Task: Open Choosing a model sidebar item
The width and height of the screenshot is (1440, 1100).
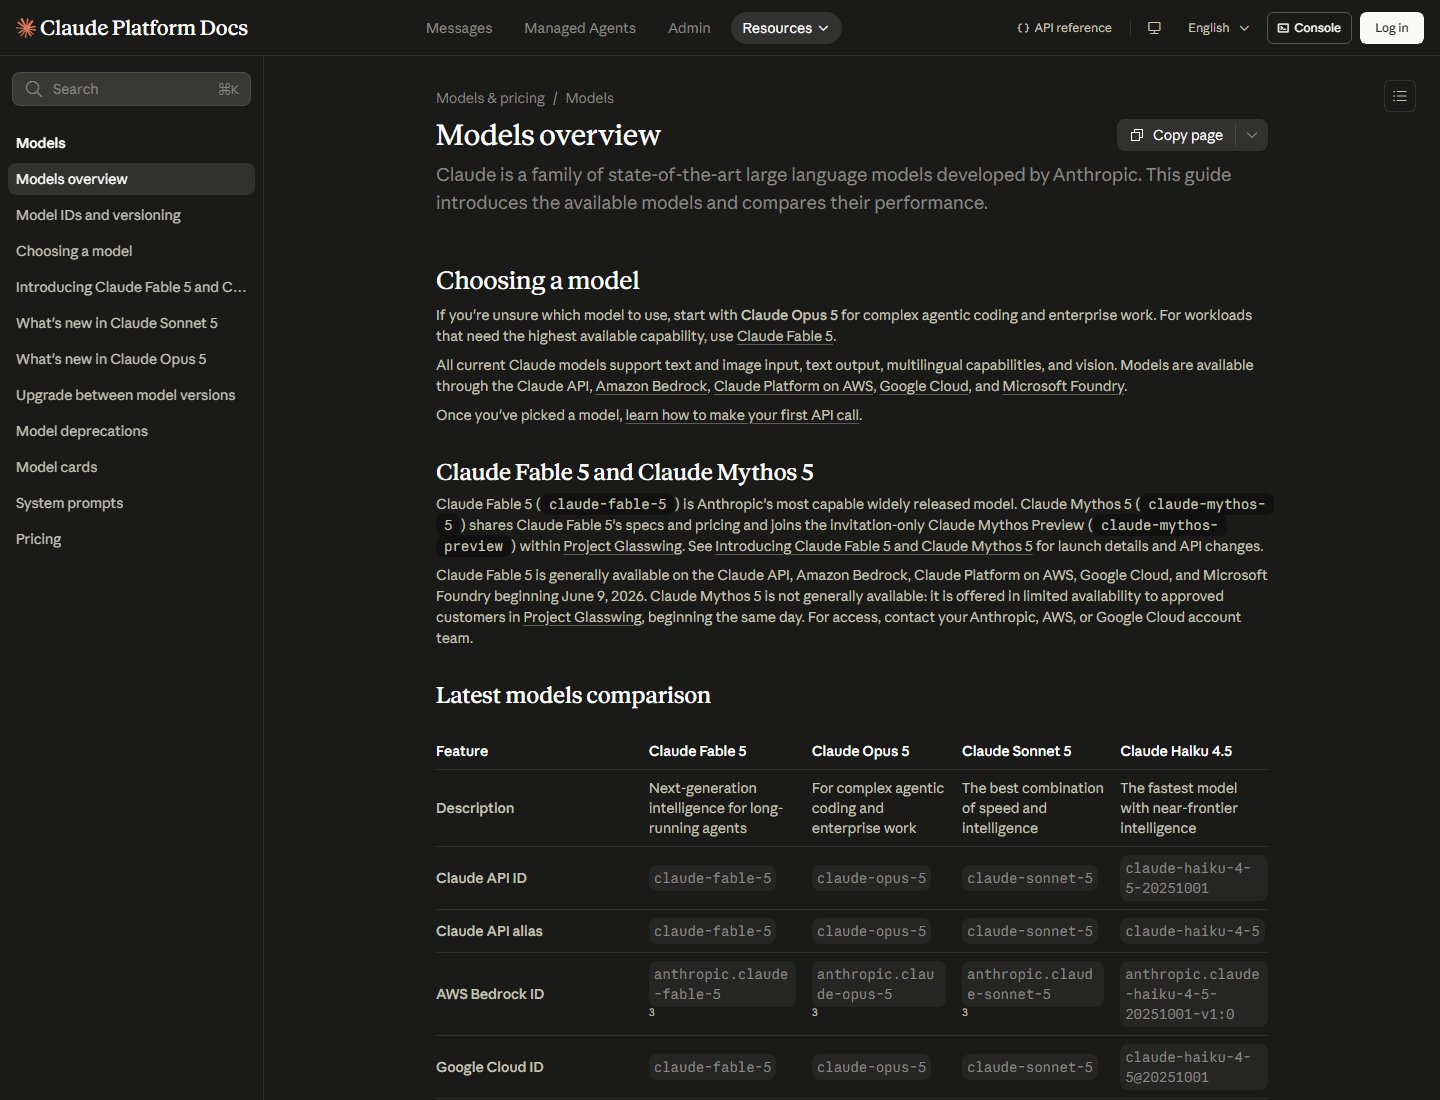Action: pos(131,251)
